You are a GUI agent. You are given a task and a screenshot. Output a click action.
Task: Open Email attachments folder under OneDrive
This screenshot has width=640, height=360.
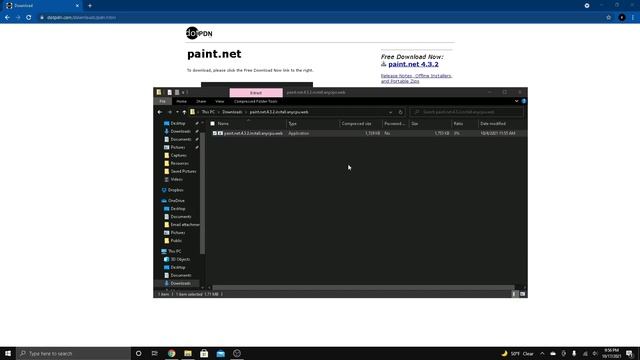(x=184, y=224)
